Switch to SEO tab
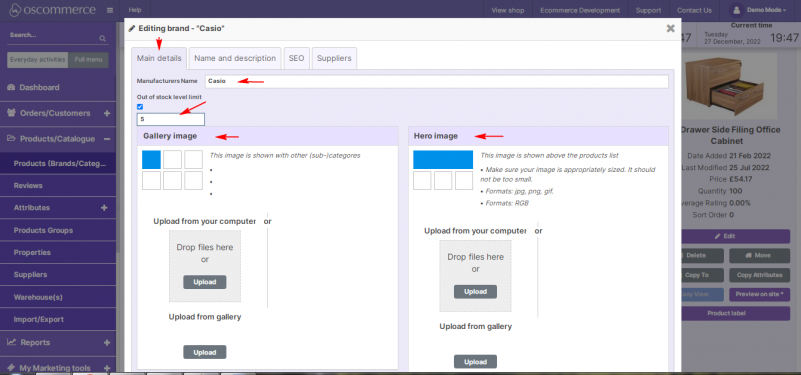The height and width of the screenshot is (375, 801). tap(296, 58)
